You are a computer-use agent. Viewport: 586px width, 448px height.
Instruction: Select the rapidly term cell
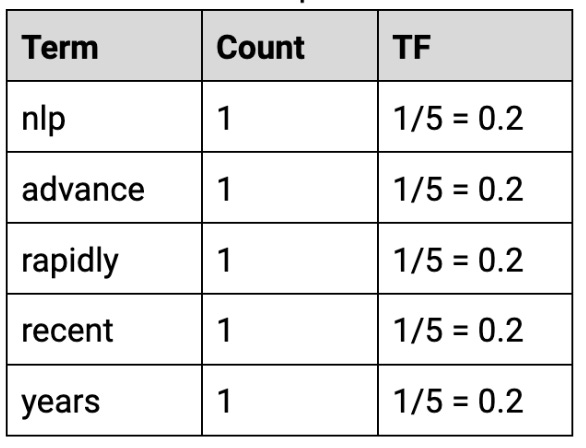pos(104,259)
